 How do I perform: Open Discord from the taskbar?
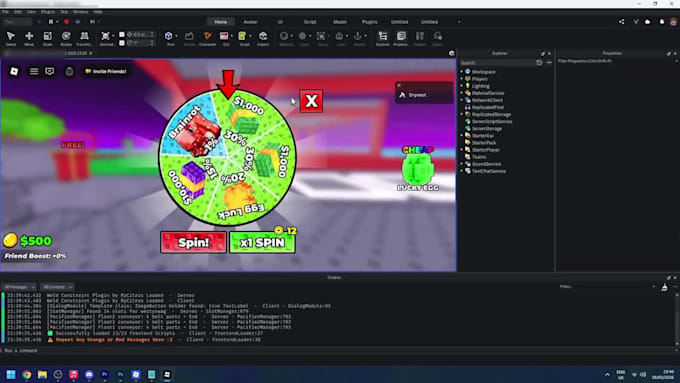89,374
